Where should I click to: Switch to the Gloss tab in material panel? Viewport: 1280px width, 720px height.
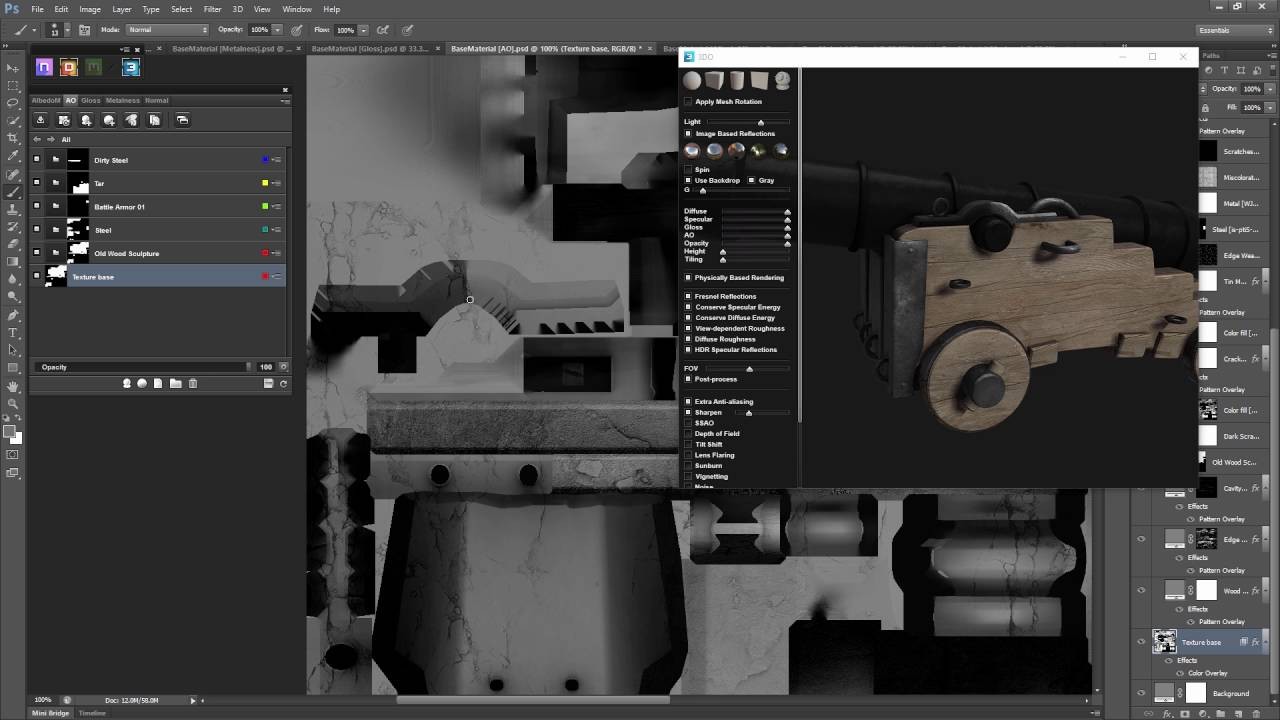click(x=91, y=100)
